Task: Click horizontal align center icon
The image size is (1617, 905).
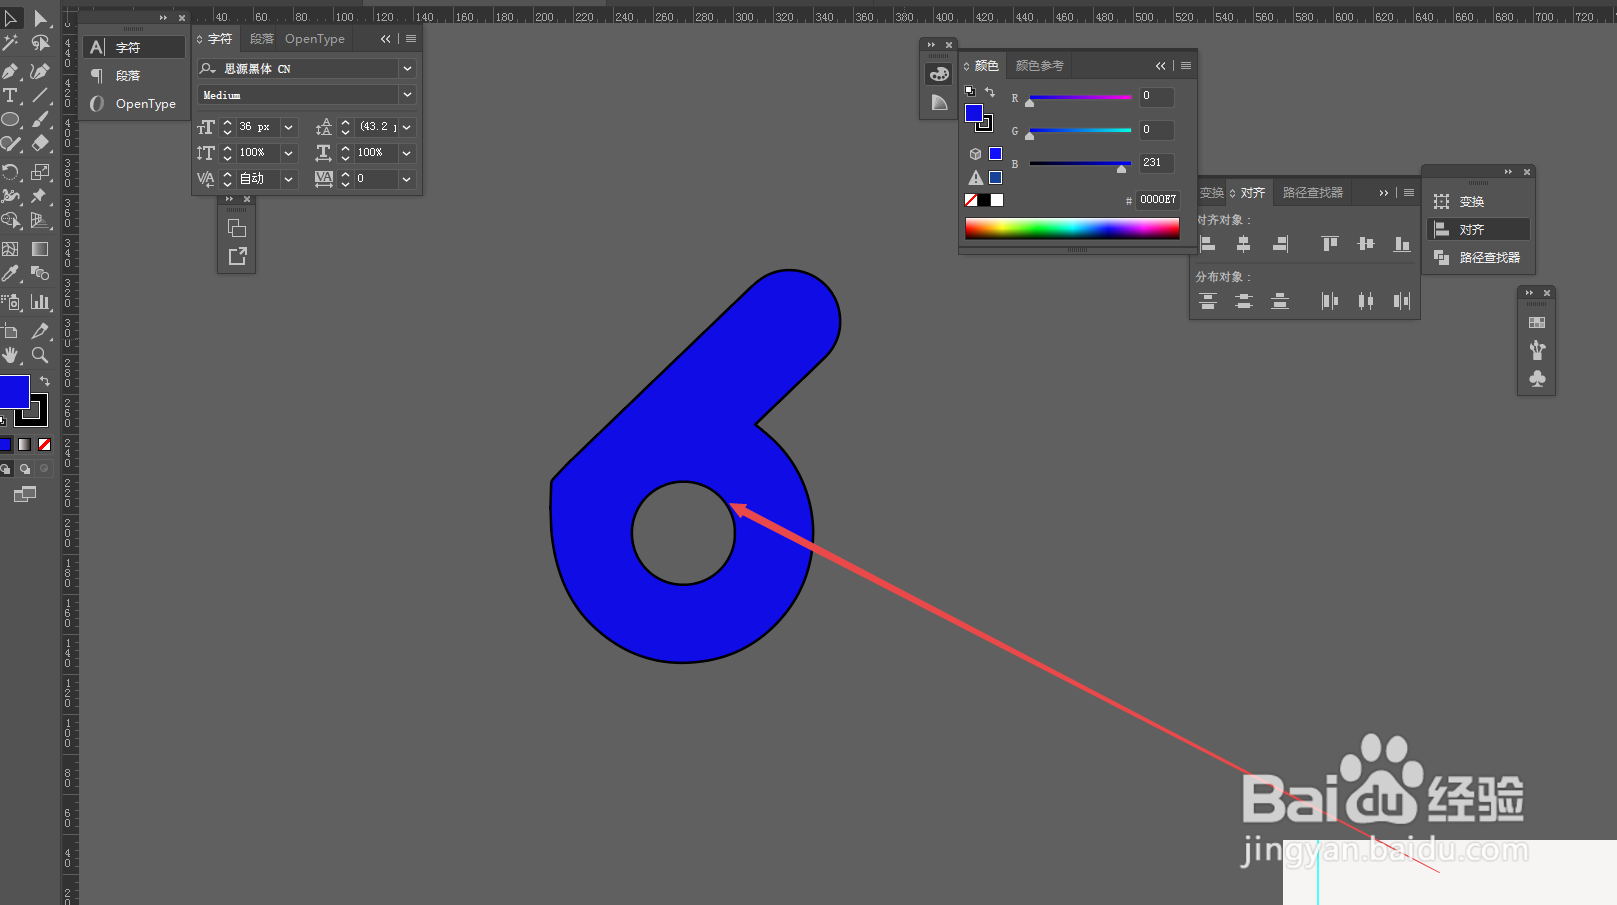Action: click(1243, 244)
